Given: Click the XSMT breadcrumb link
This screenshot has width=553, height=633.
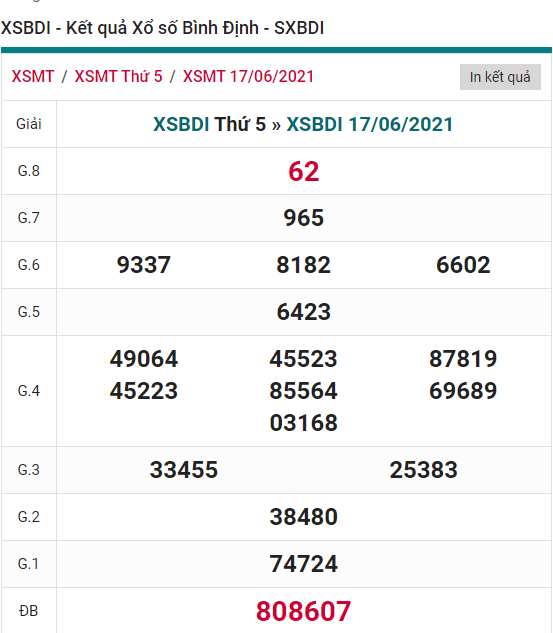Looking at the screenshot, I should [x=33, y=76].
